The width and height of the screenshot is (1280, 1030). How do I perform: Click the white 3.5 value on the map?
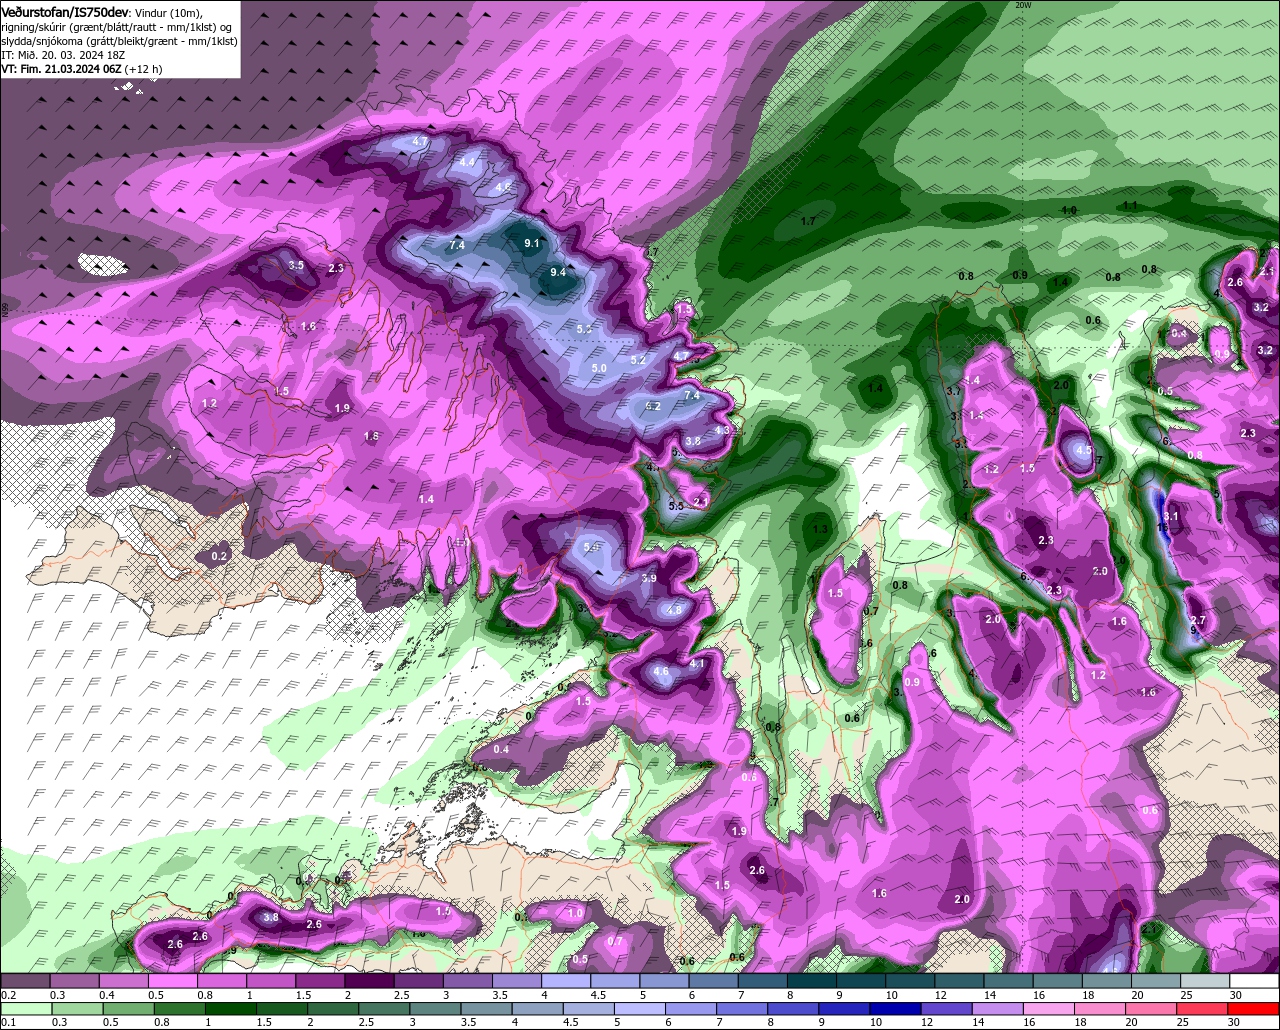(296, 266)
